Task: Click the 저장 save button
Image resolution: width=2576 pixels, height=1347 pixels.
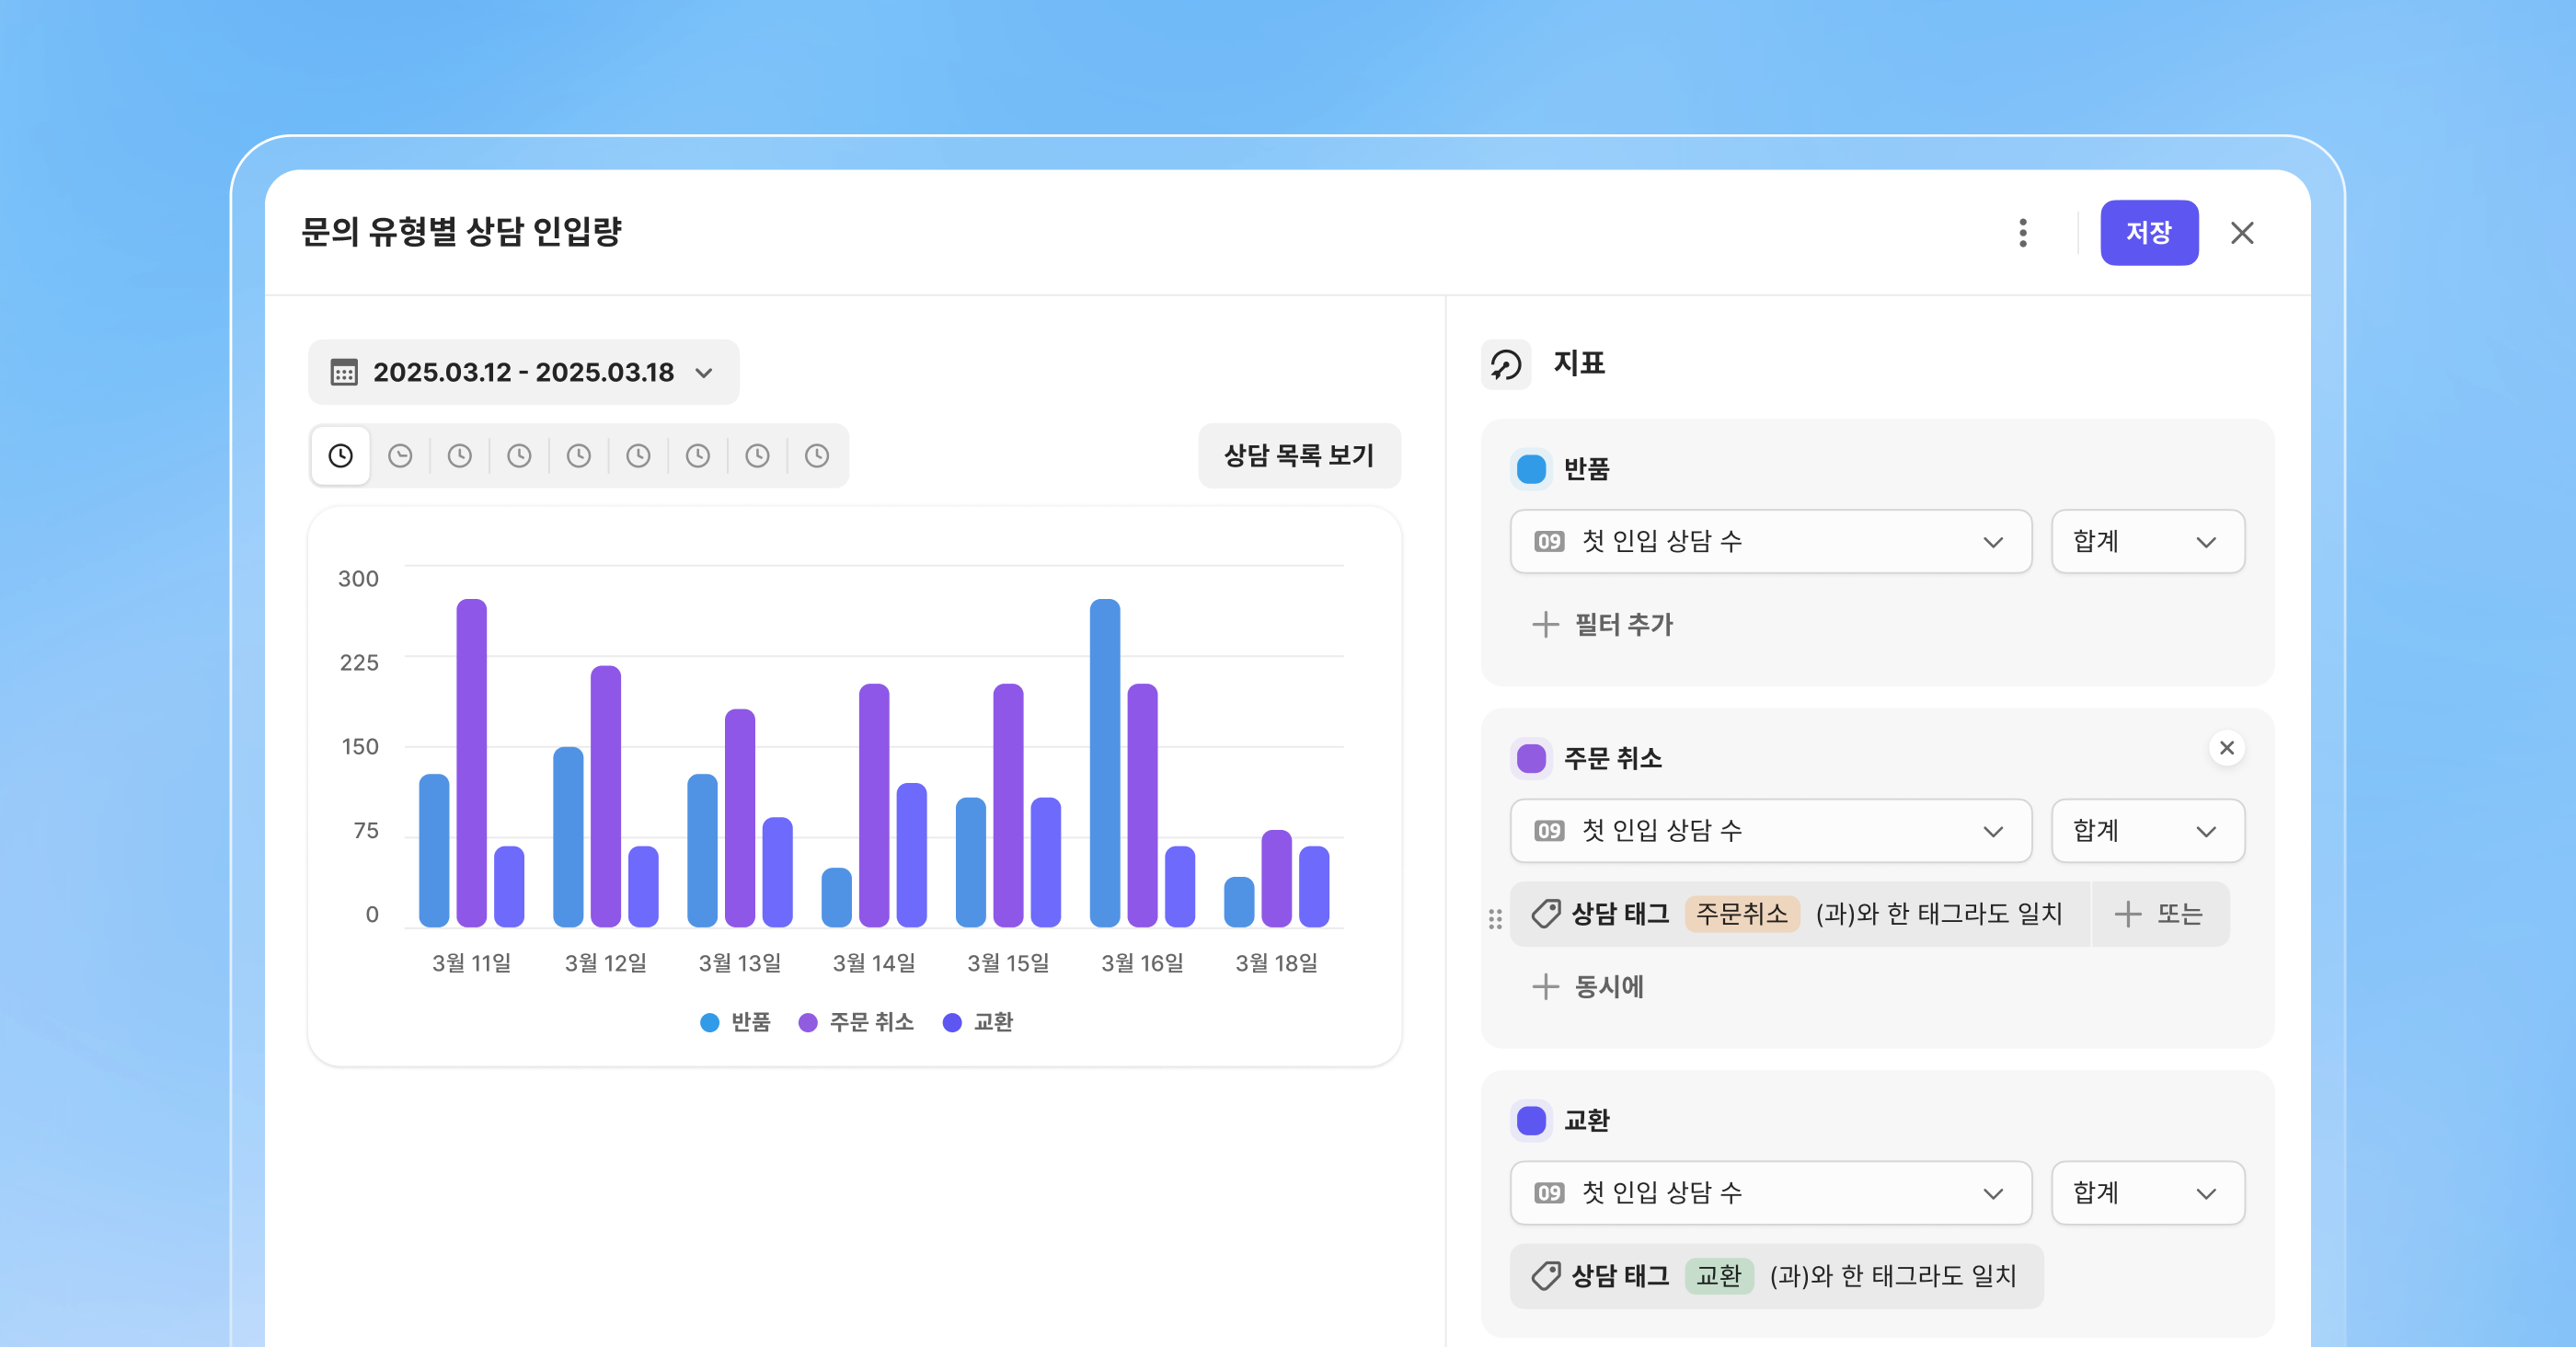Action: point(2148,233)
